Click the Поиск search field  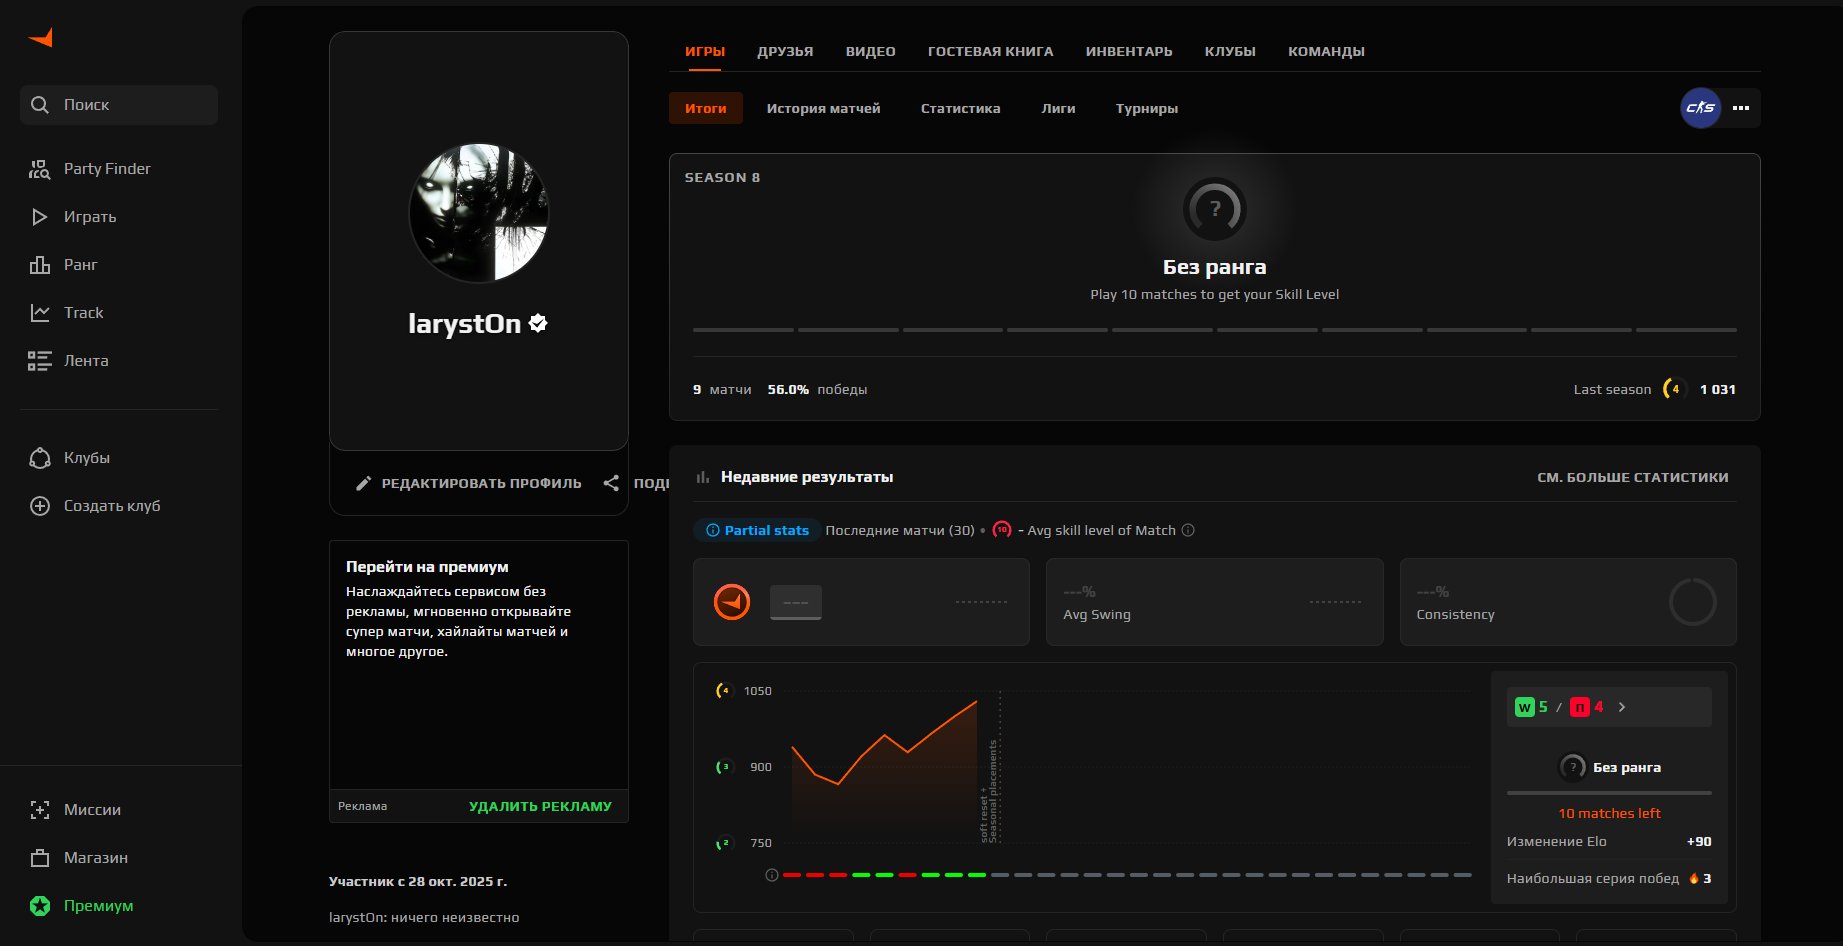coord(119,105)
